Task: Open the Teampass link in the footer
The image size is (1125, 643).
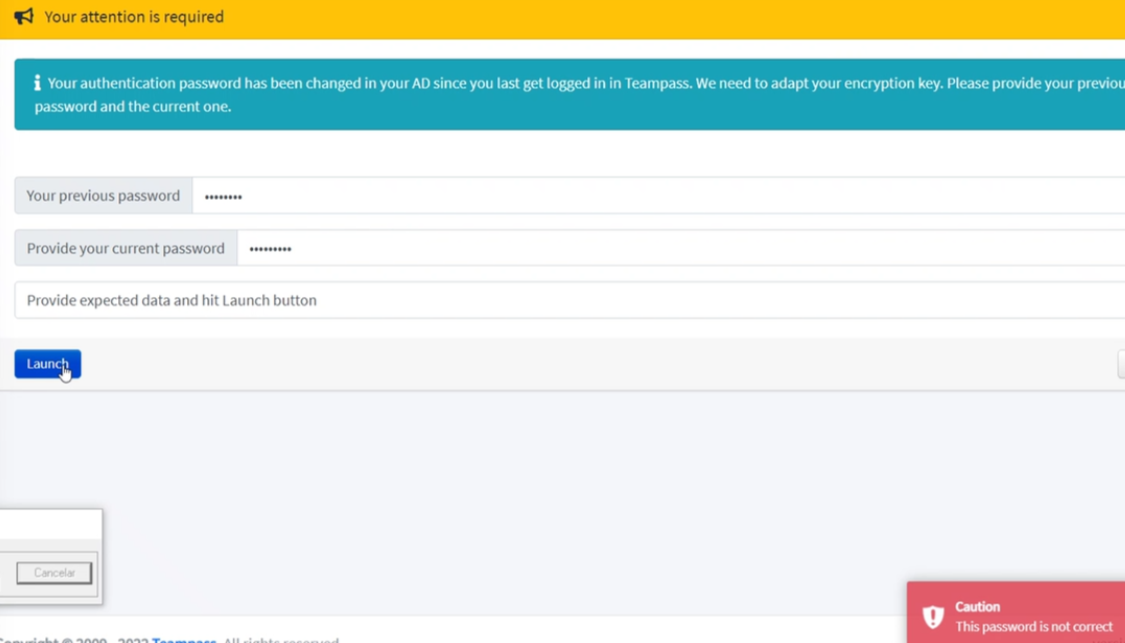Action: (x=184, y=639)
